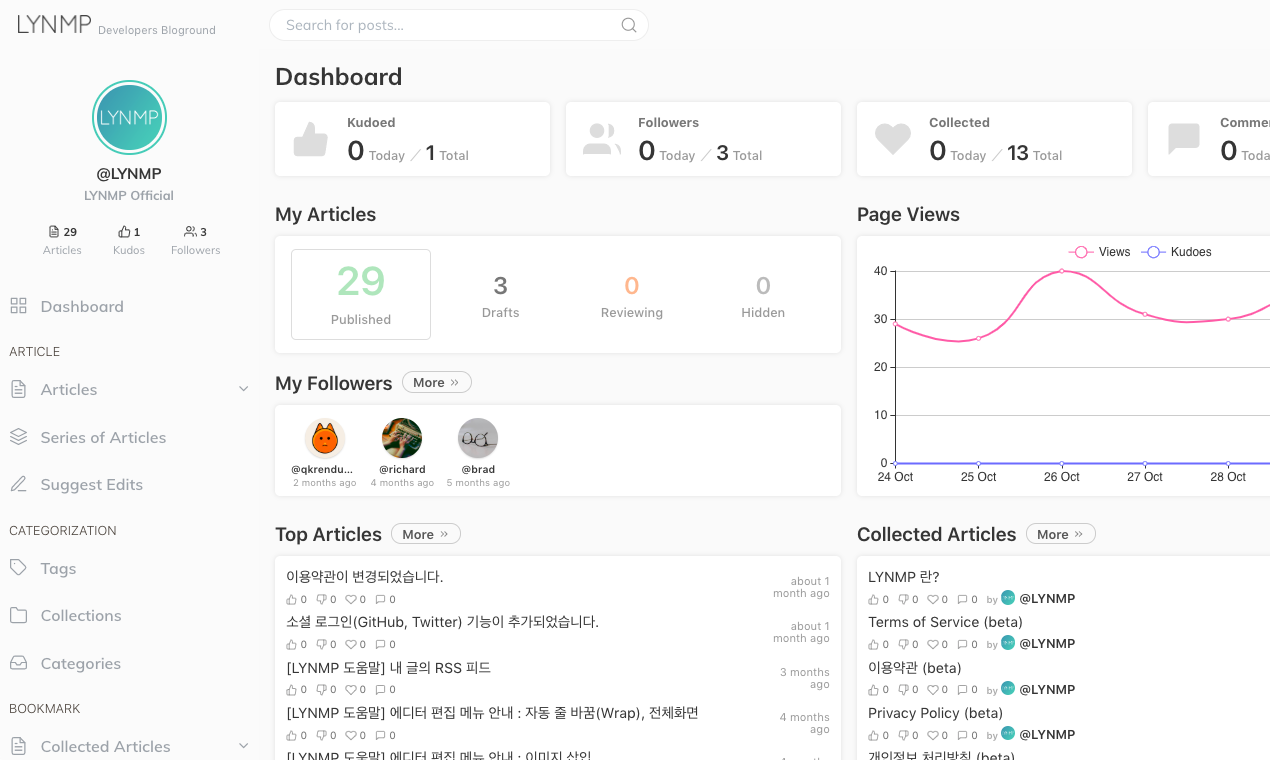The image size is (1270, 760).
Task: Open collected article 이용약관 (beta)
Action: point(914,667)
